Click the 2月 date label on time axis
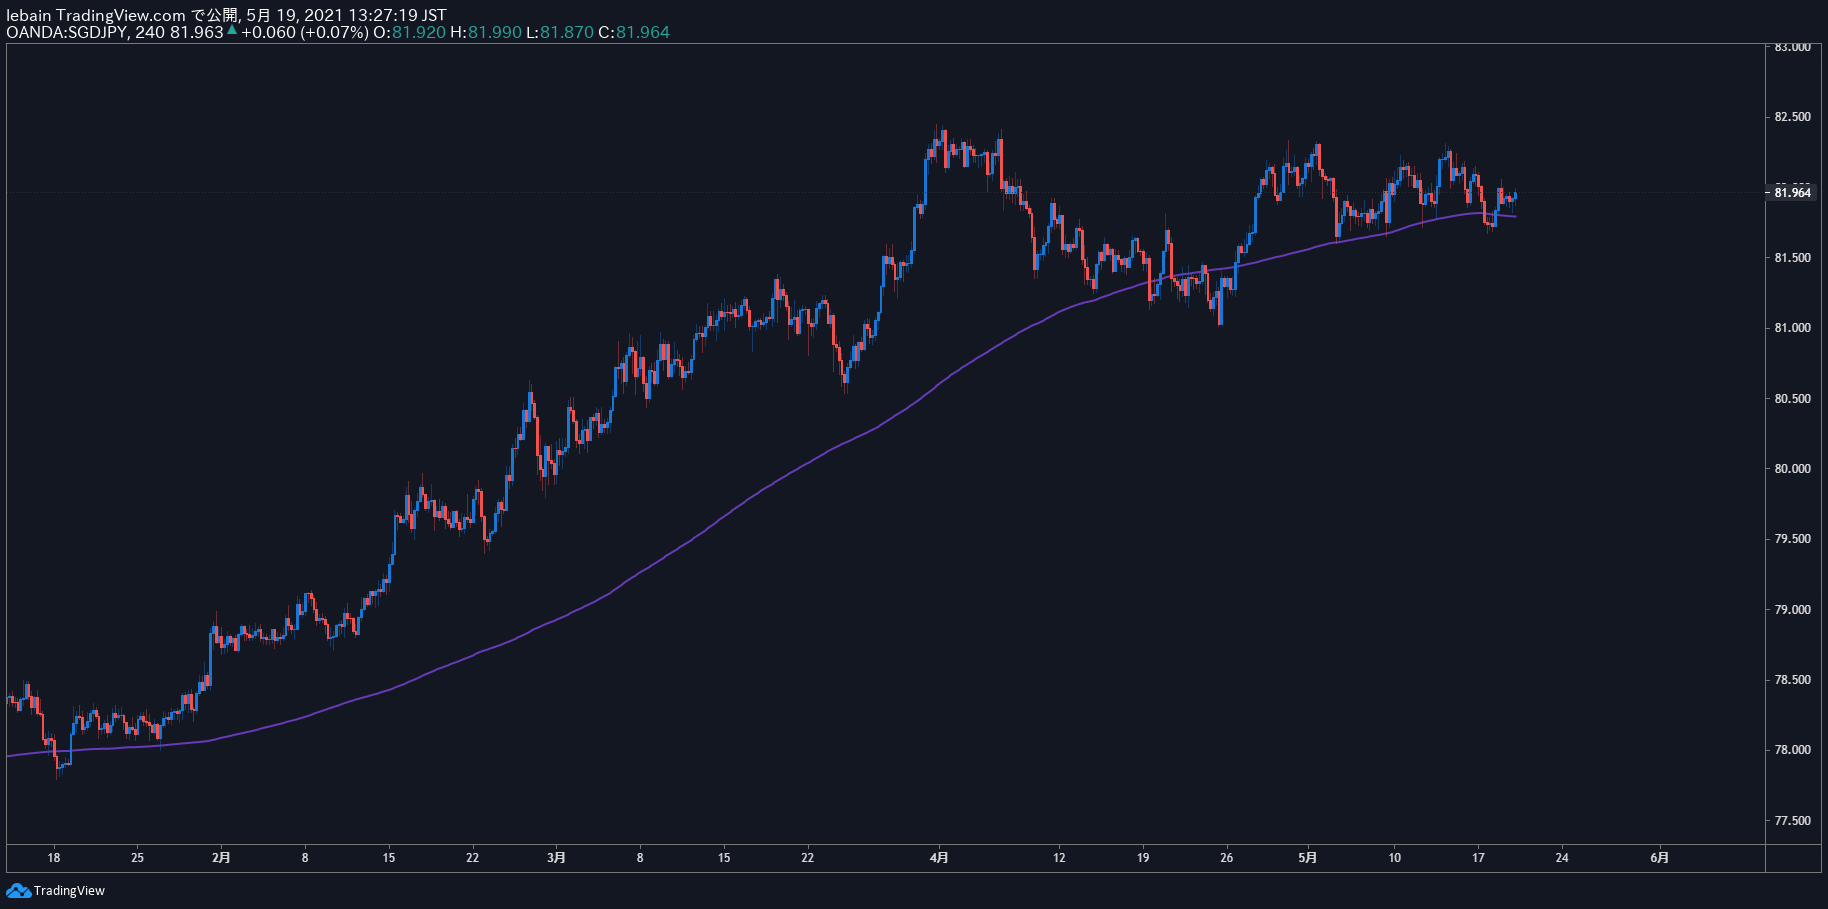Viewport: 1828px width, 909px height. [x=221, y=857]
